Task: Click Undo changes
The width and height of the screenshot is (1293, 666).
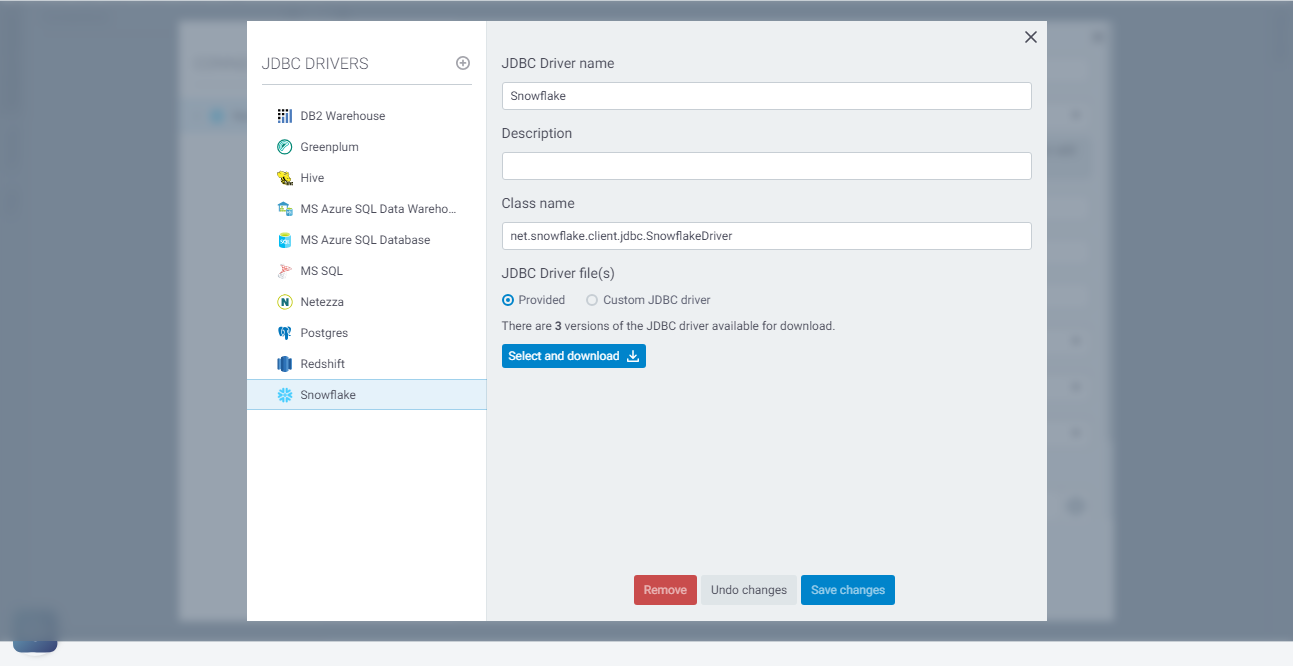Action: (x=748, y=589)
